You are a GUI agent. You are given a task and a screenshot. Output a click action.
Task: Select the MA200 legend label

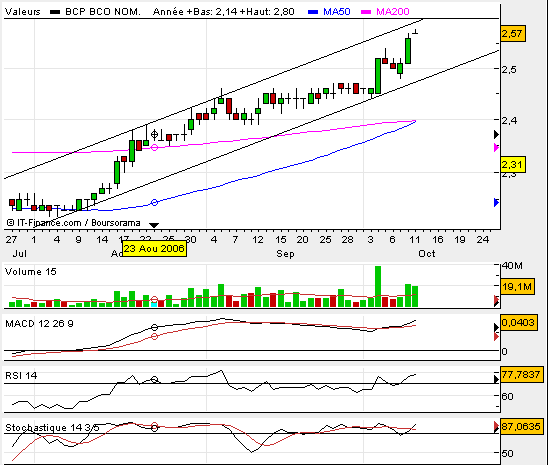click(392, 12)
